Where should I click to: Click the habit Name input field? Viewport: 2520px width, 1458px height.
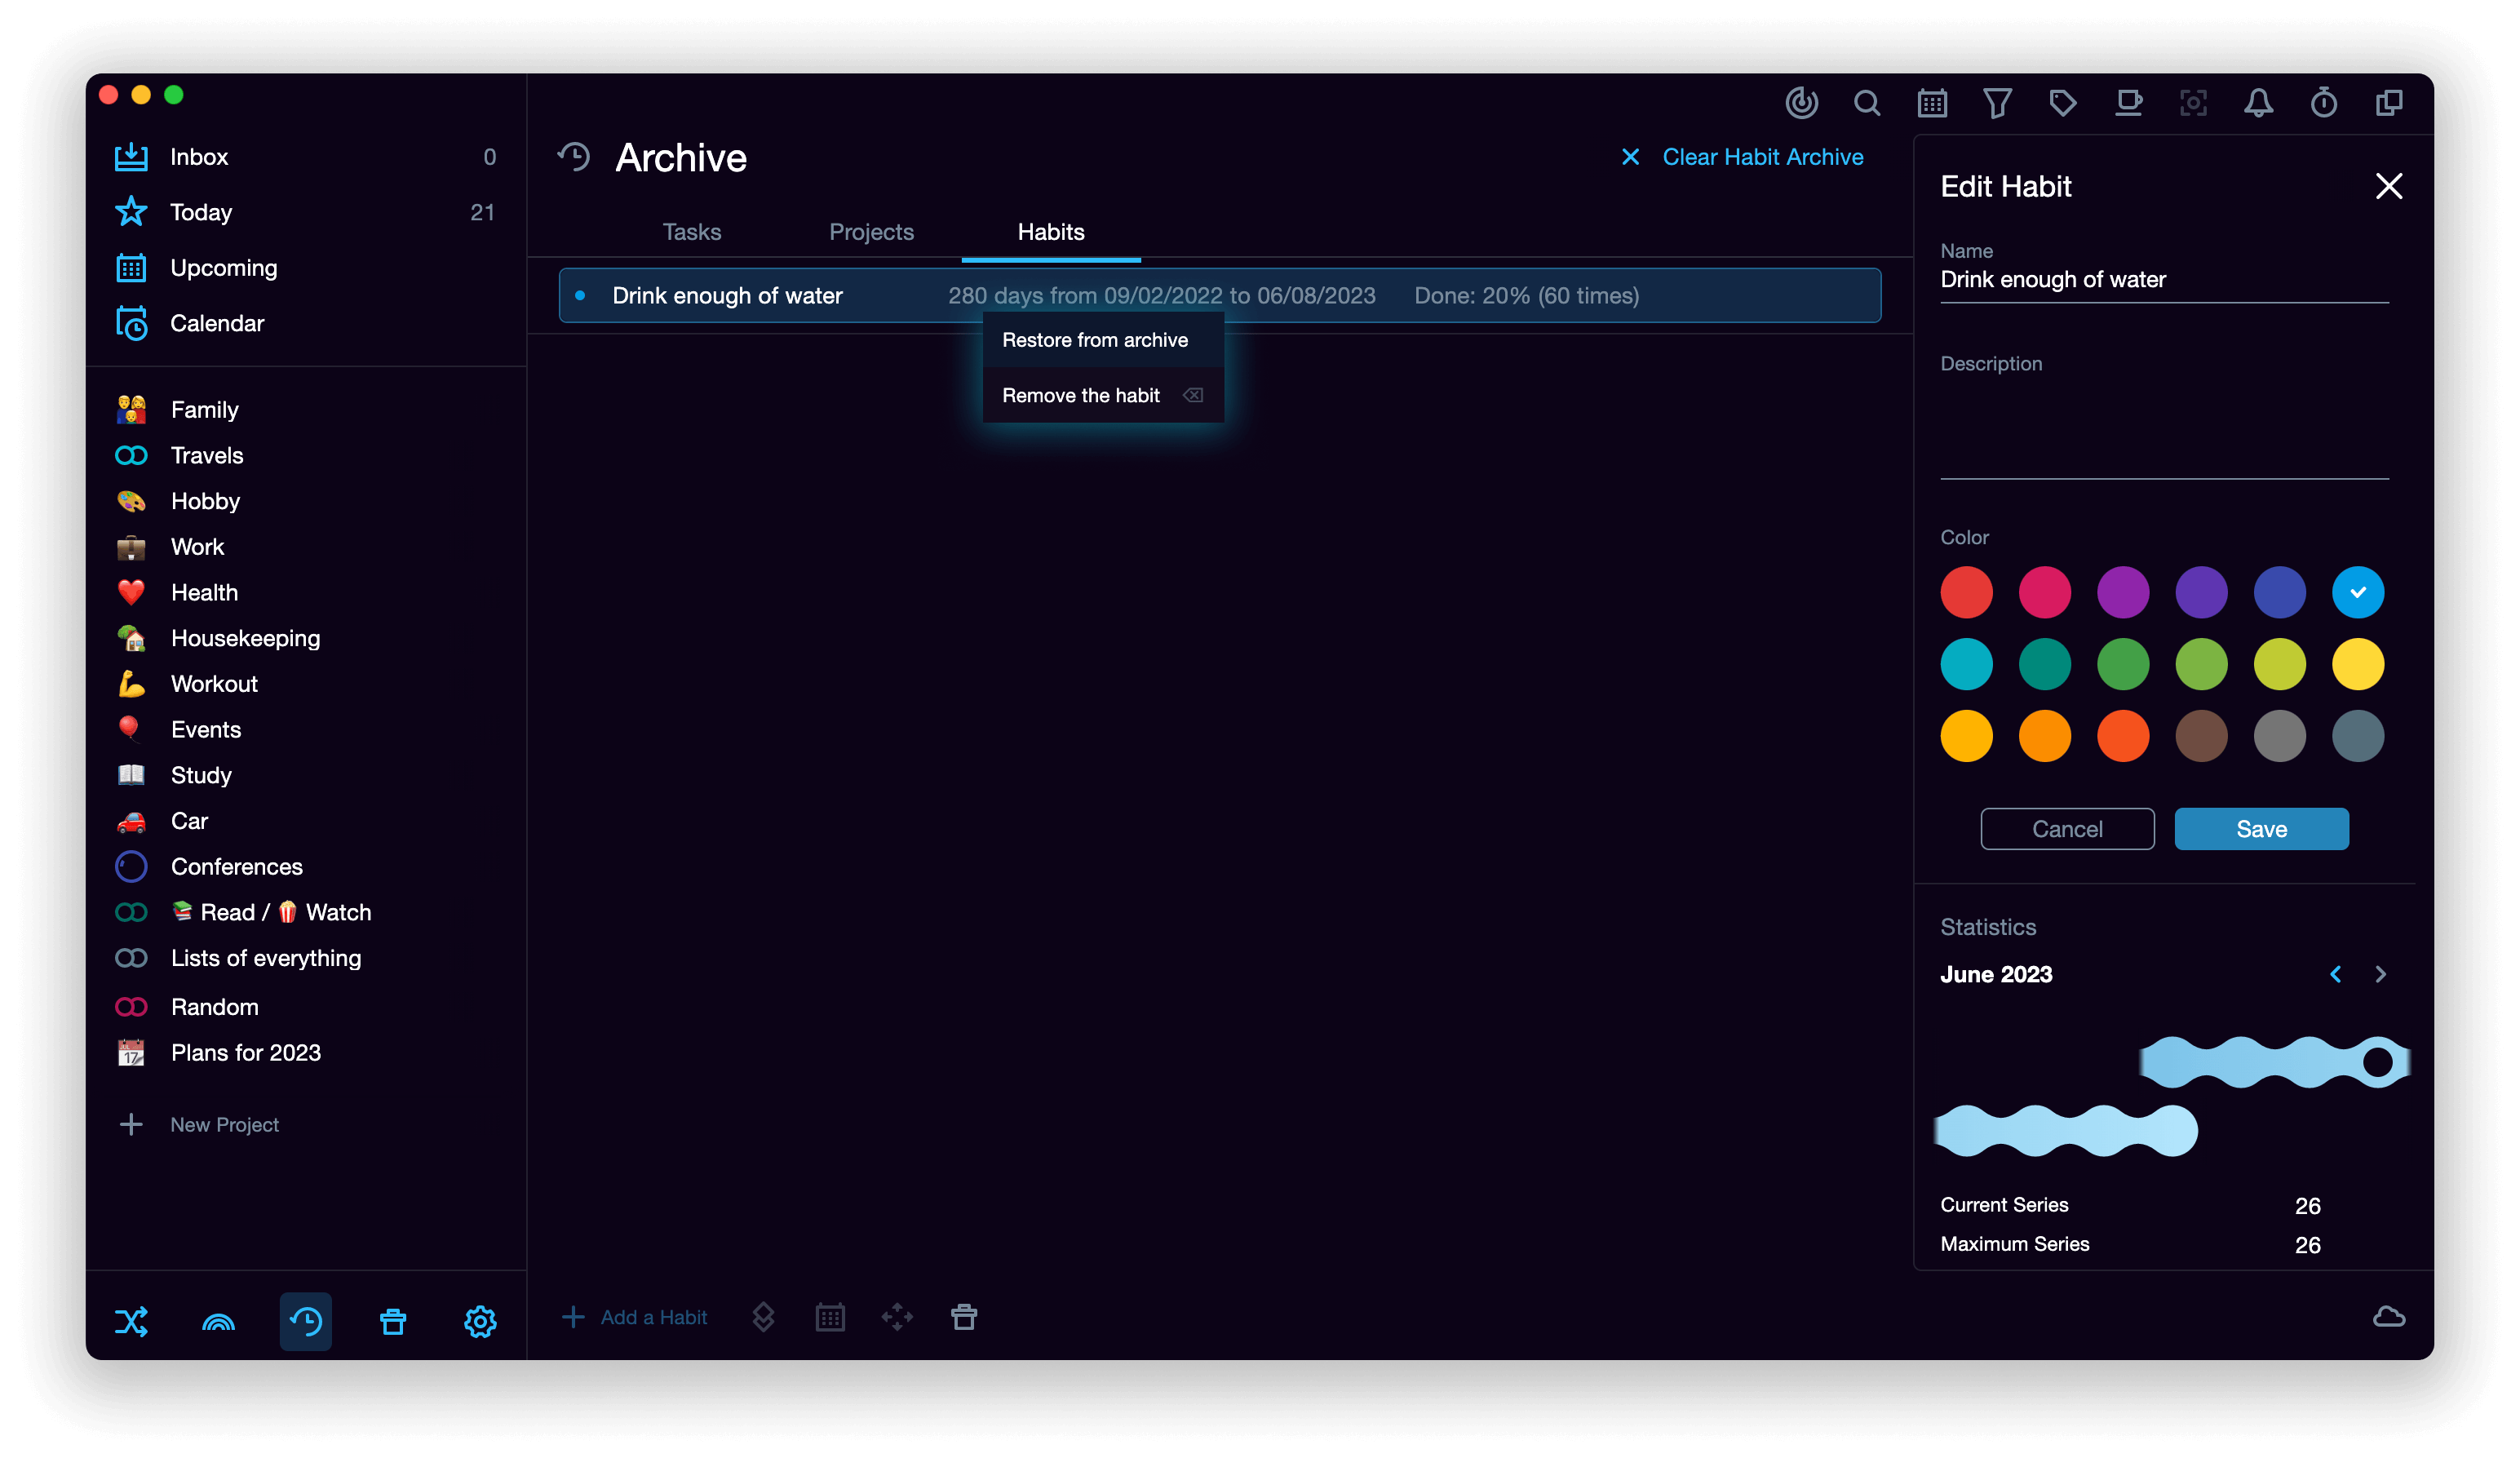pyautogui.click(x=2164, y=280)
